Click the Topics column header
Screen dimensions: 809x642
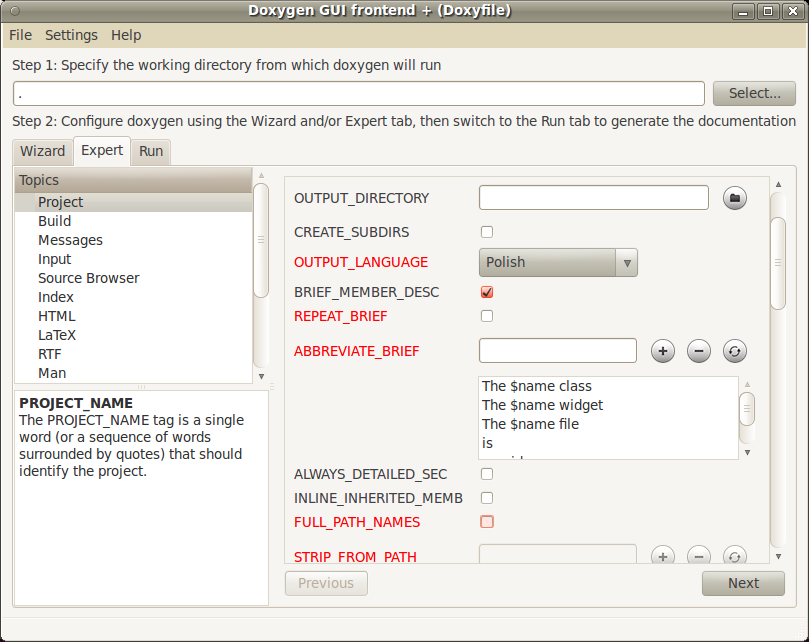coord(134,180)
